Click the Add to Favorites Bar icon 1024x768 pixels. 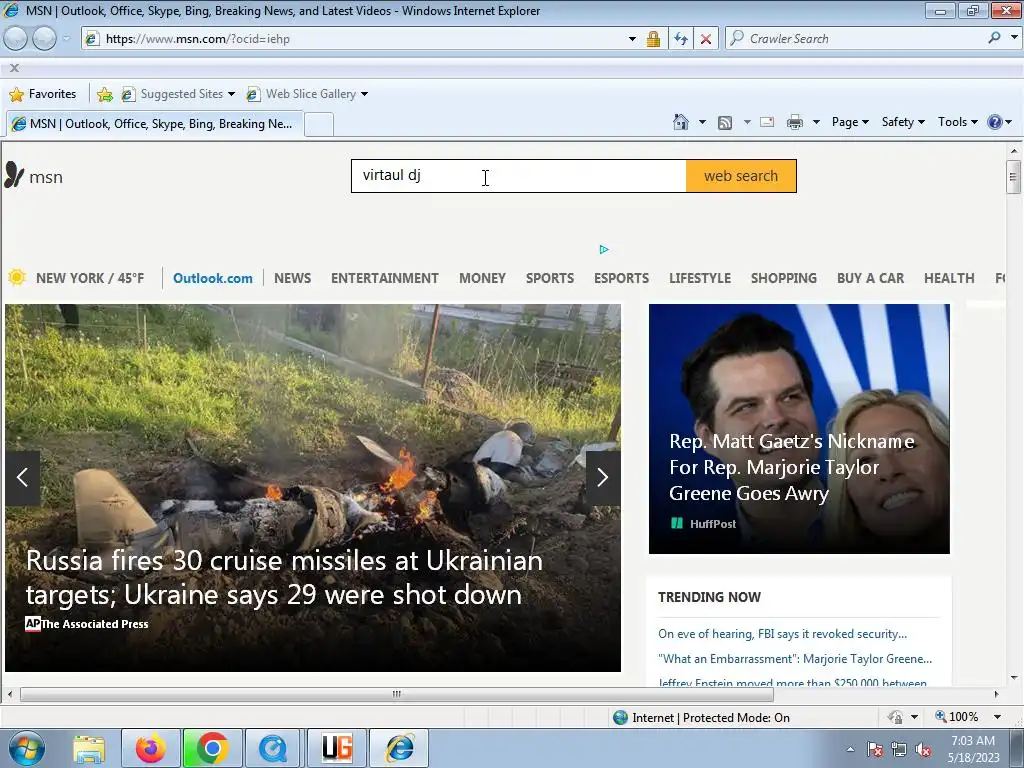[x=104, y=95]
